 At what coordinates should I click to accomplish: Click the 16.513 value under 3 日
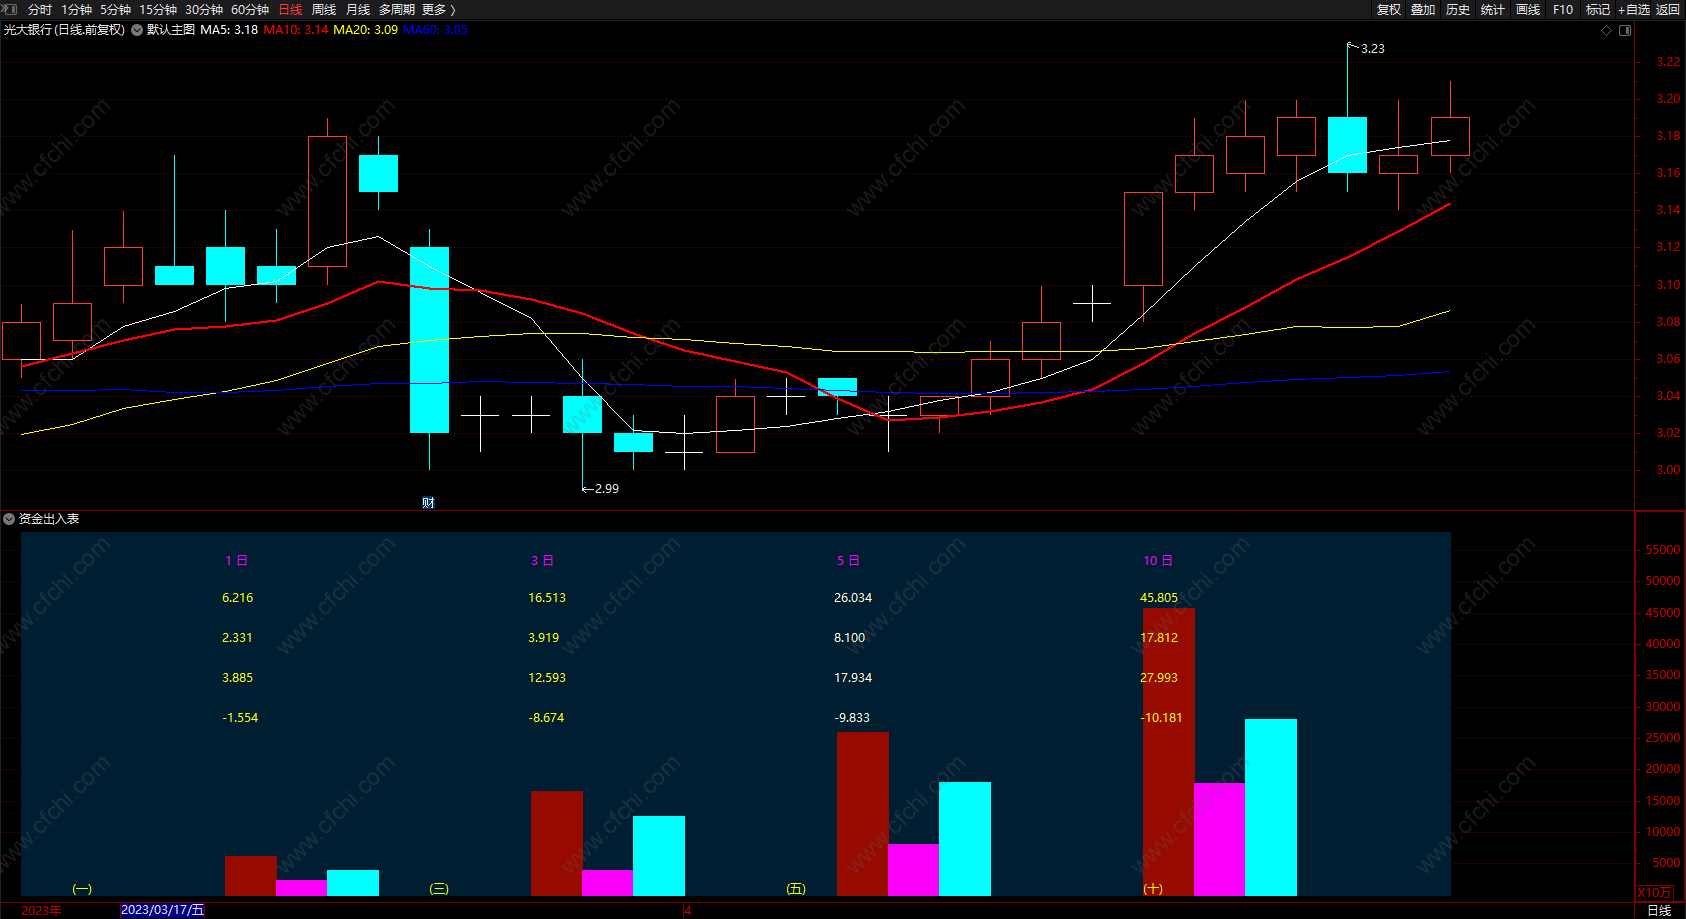pyautogui.click(x=547, y=598)
